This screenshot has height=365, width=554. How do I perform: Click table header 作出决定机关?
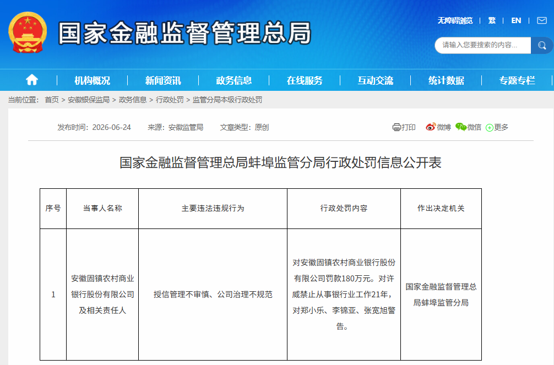click(441, 208)
